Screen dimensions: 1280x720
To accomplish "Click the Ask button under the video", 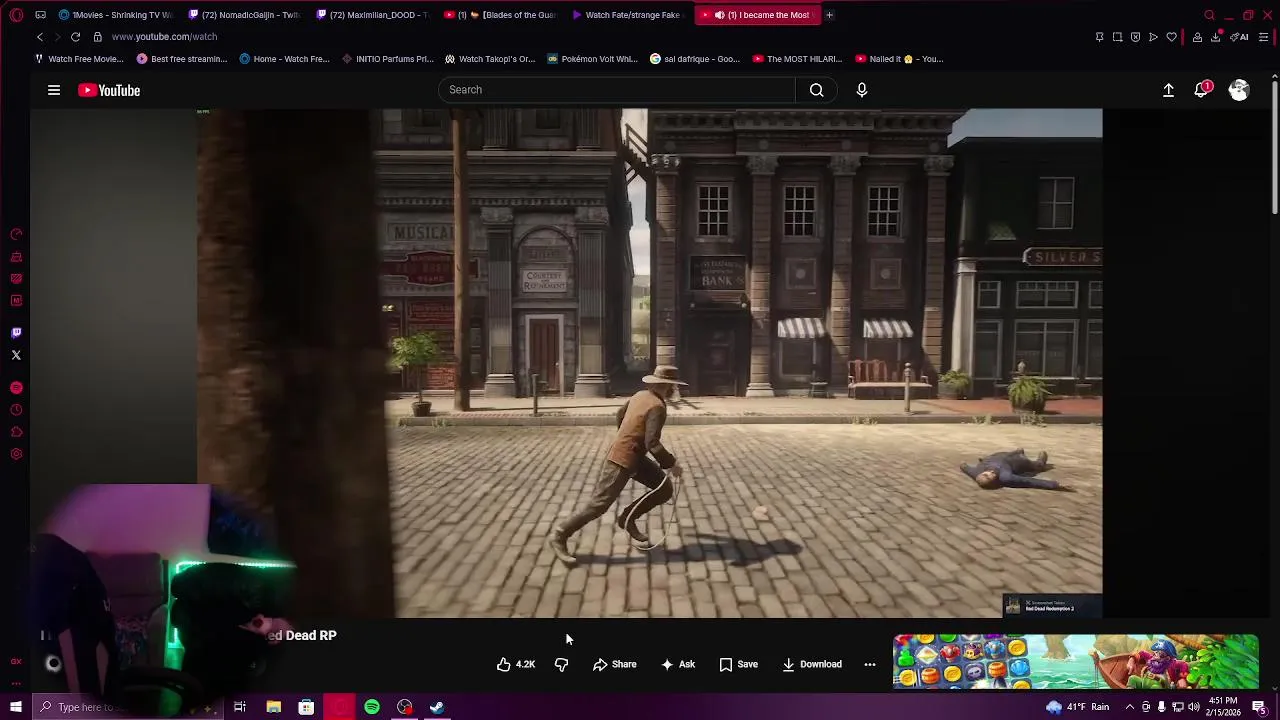I will point(677,664).
